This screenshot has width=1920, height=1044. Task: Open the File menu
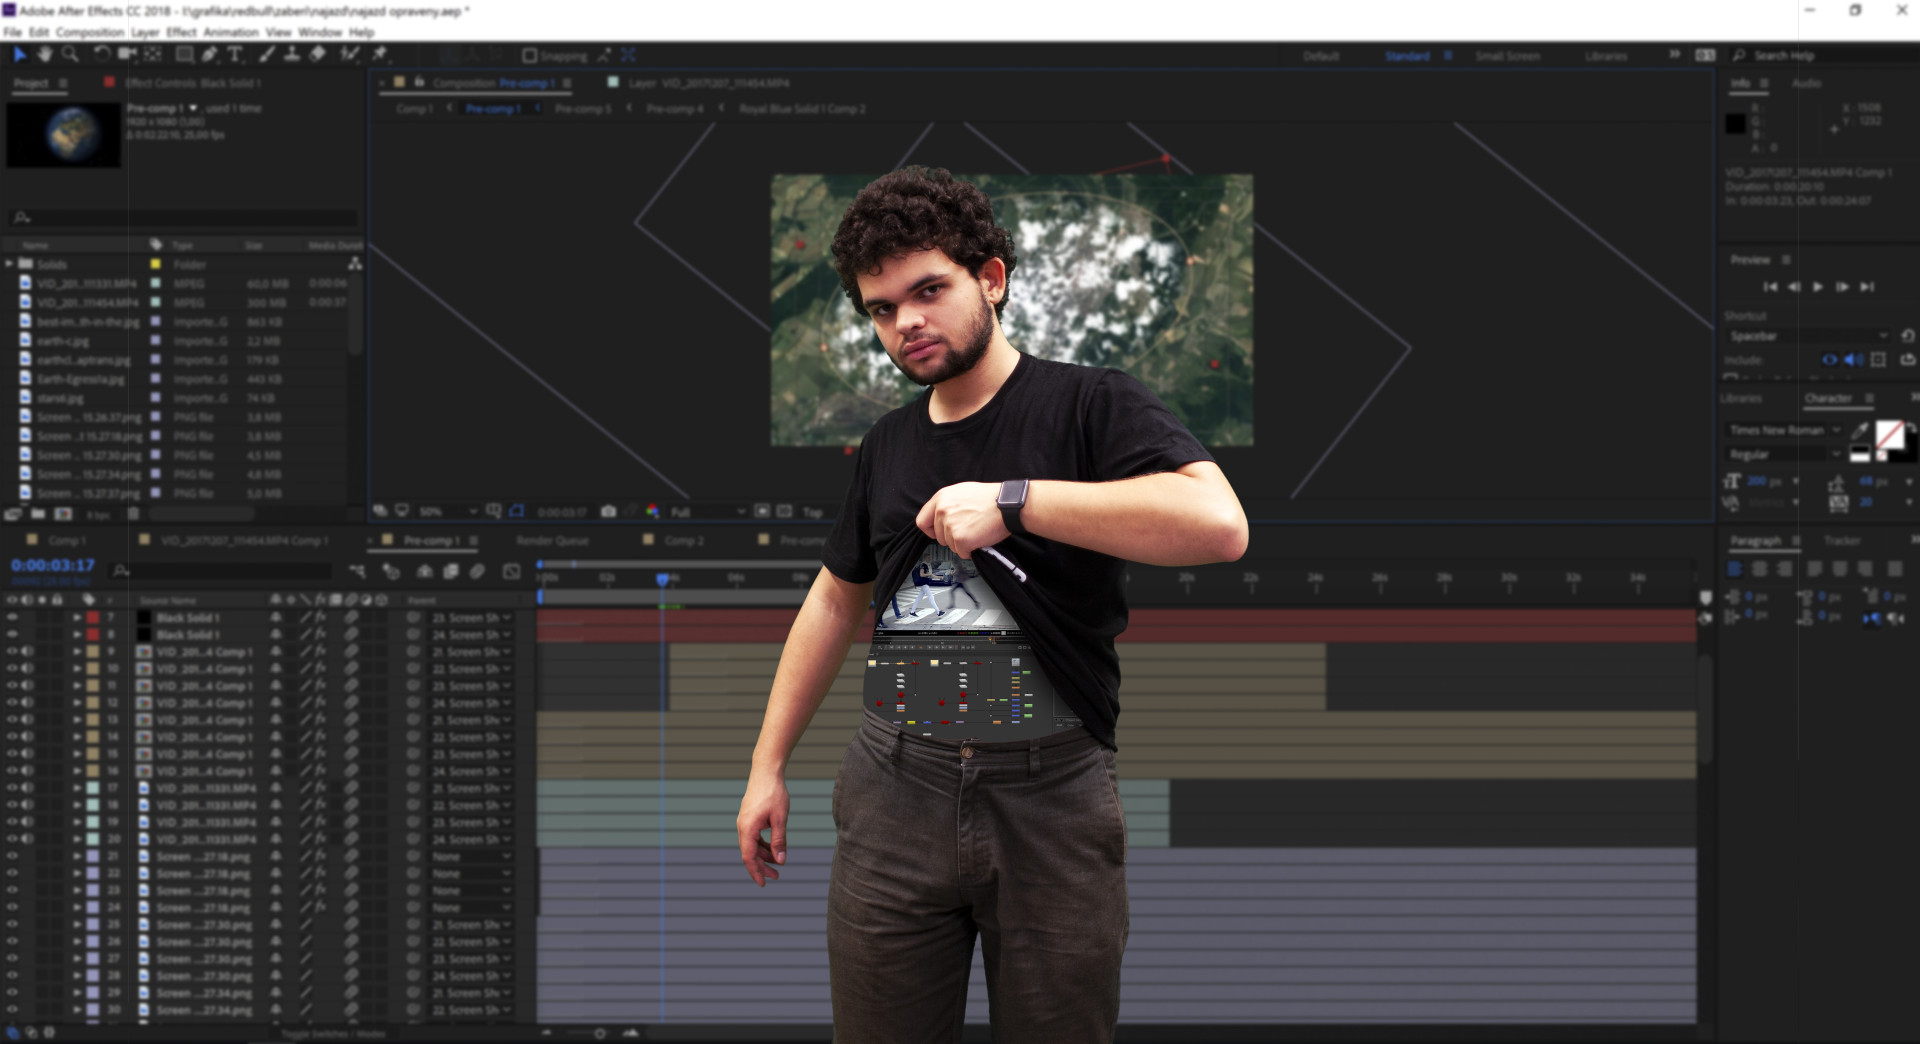click(12, 32)
